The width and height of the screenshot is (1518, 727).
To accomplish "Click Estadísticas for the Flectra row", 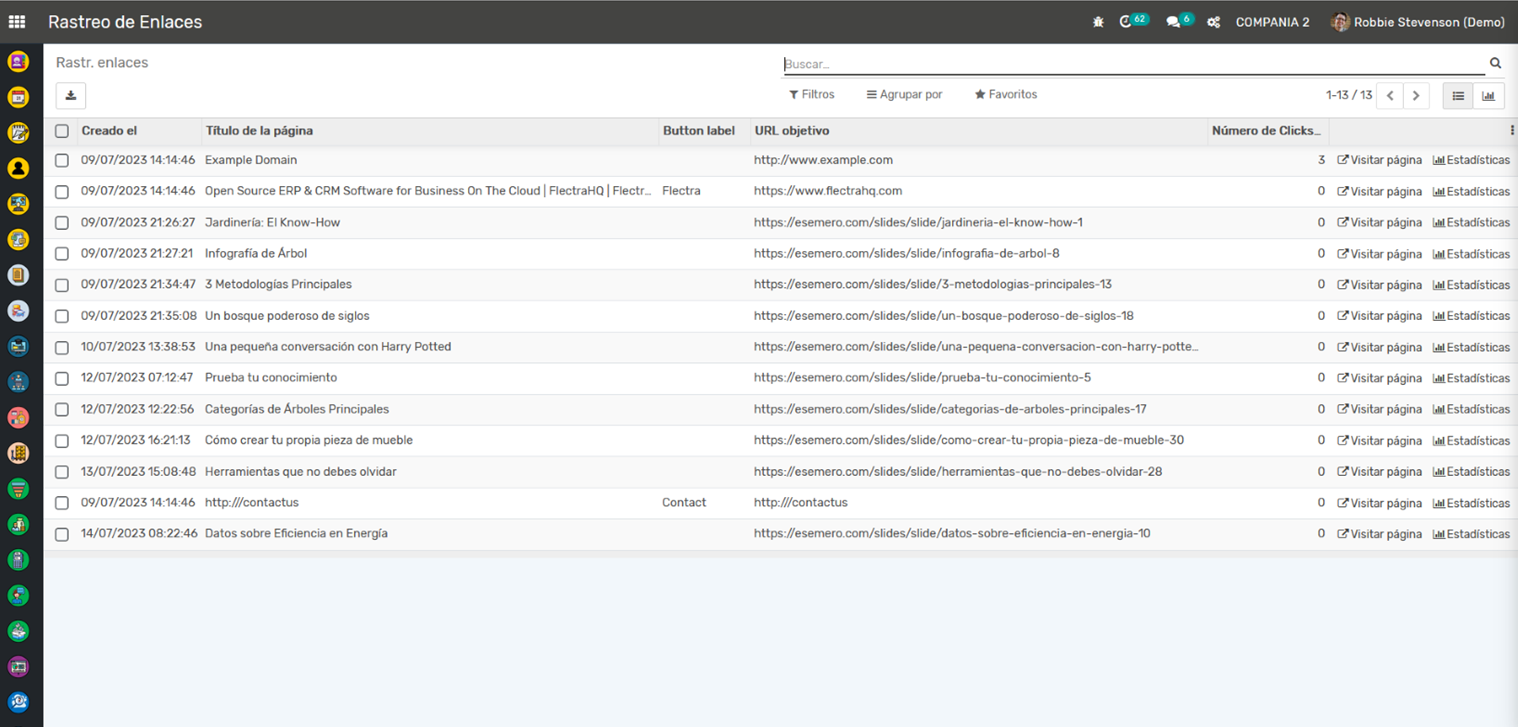I will click(1471, 191).
